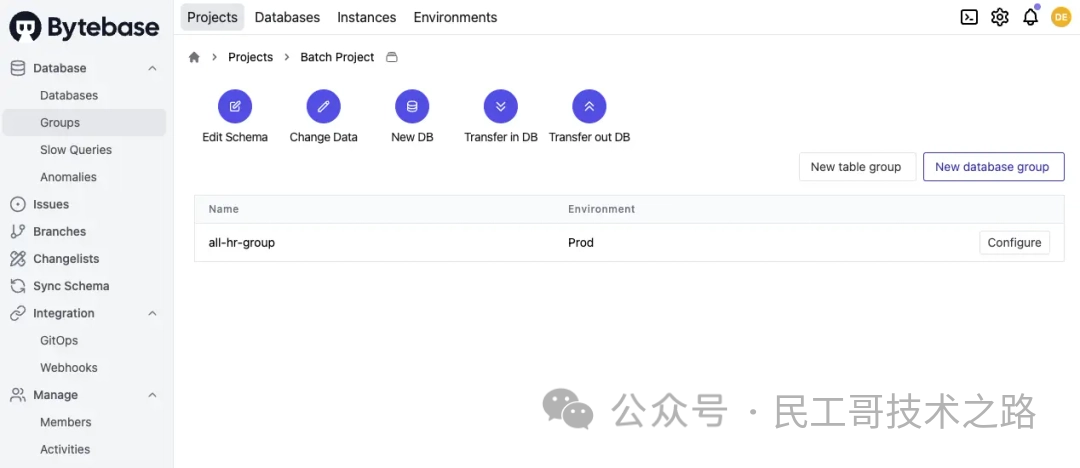
Task: Click the Change Data pencil icon
Action: (324, 107)
